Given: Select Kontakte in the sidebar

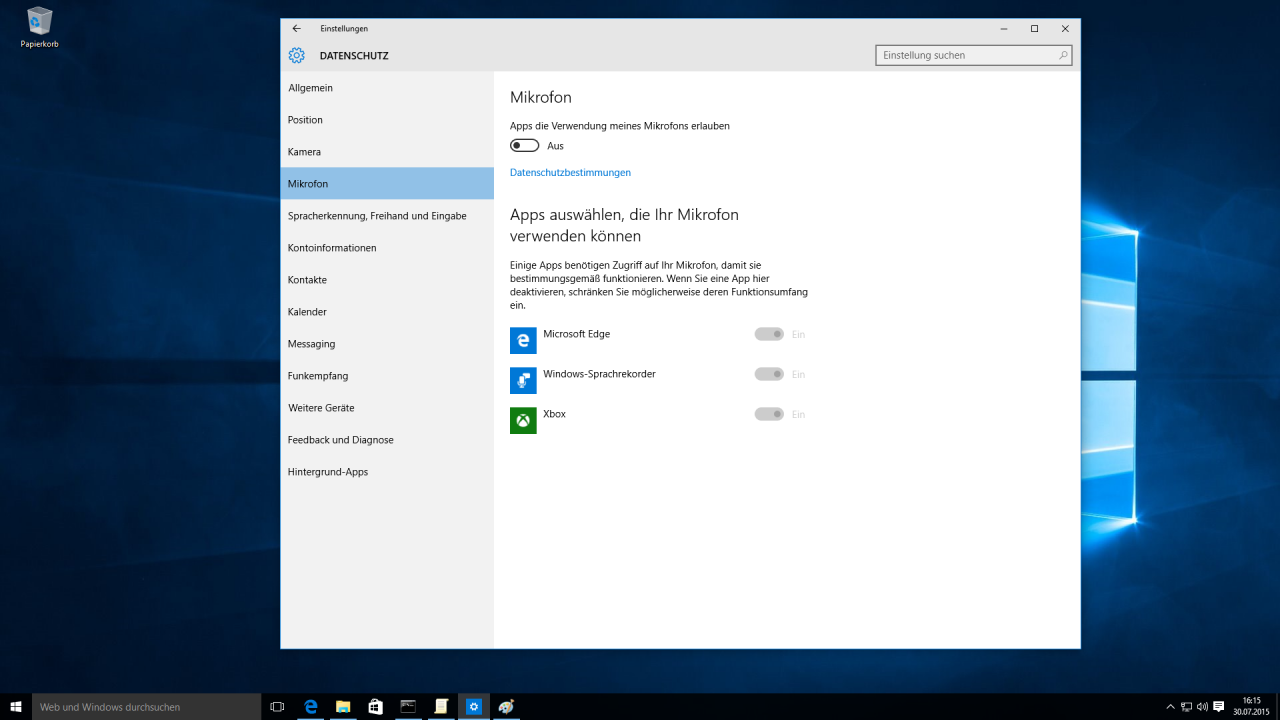Looking at the screenshot, I should [387, 280].
